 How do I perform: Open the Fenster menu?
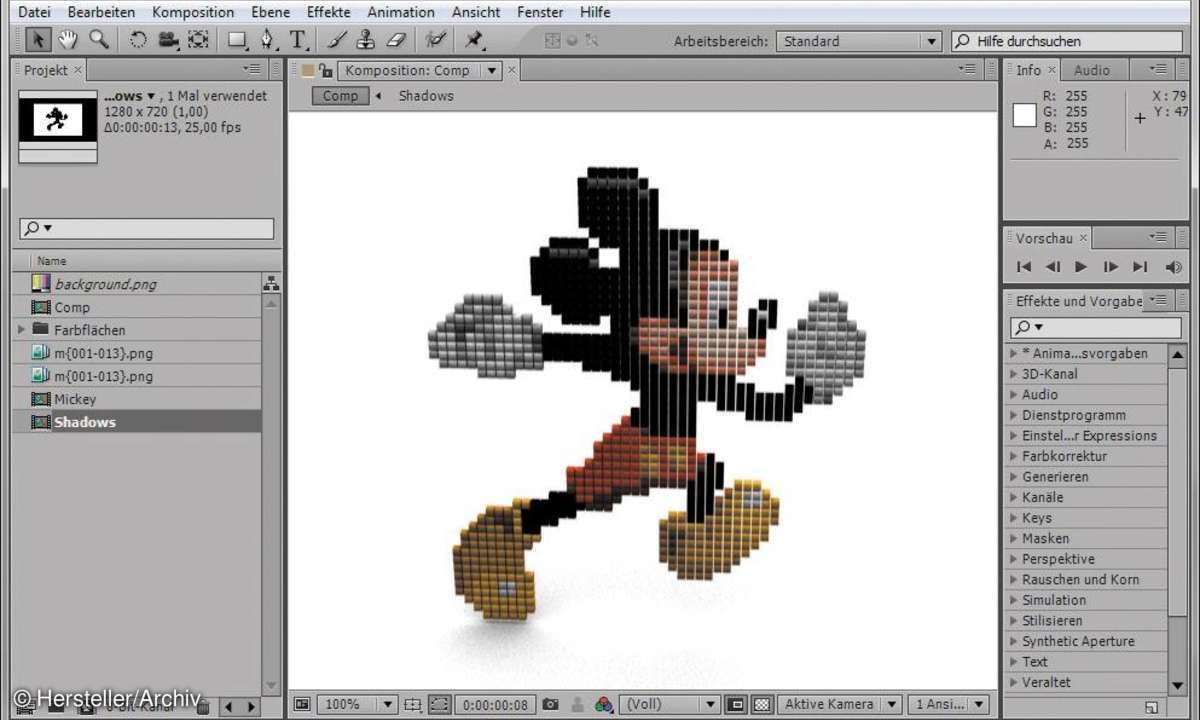[540, 13]
